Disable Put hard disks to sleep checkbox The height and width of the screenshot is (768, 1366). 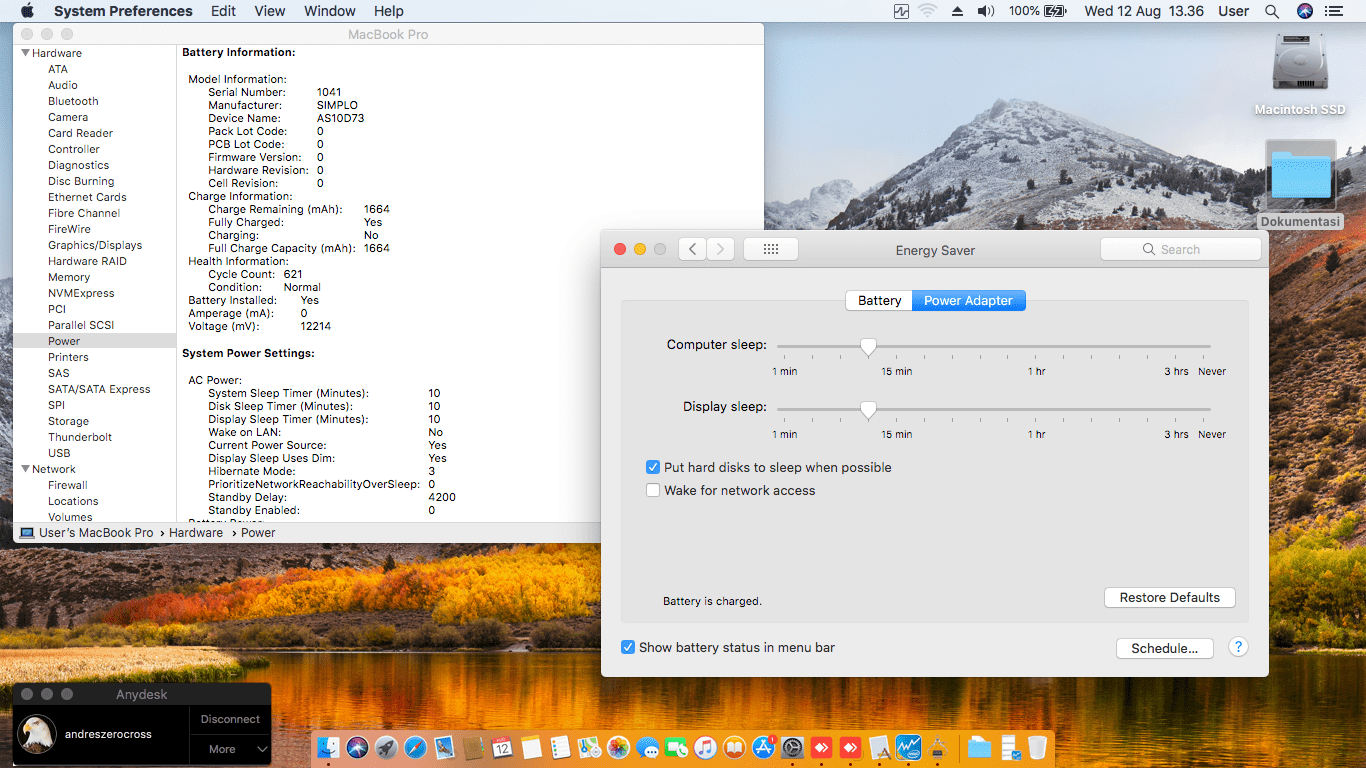coord(653,467)
